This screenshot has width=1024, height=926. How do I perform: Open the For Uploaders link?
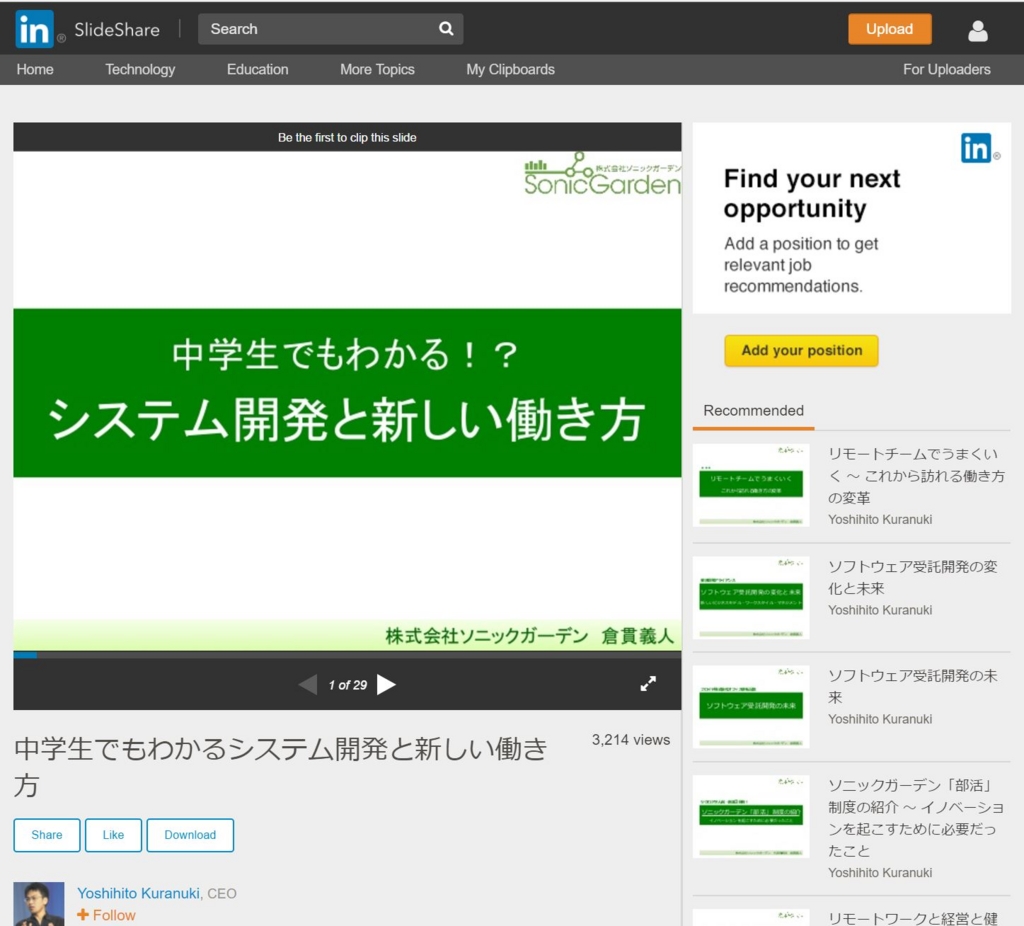[x=947, y=69]
